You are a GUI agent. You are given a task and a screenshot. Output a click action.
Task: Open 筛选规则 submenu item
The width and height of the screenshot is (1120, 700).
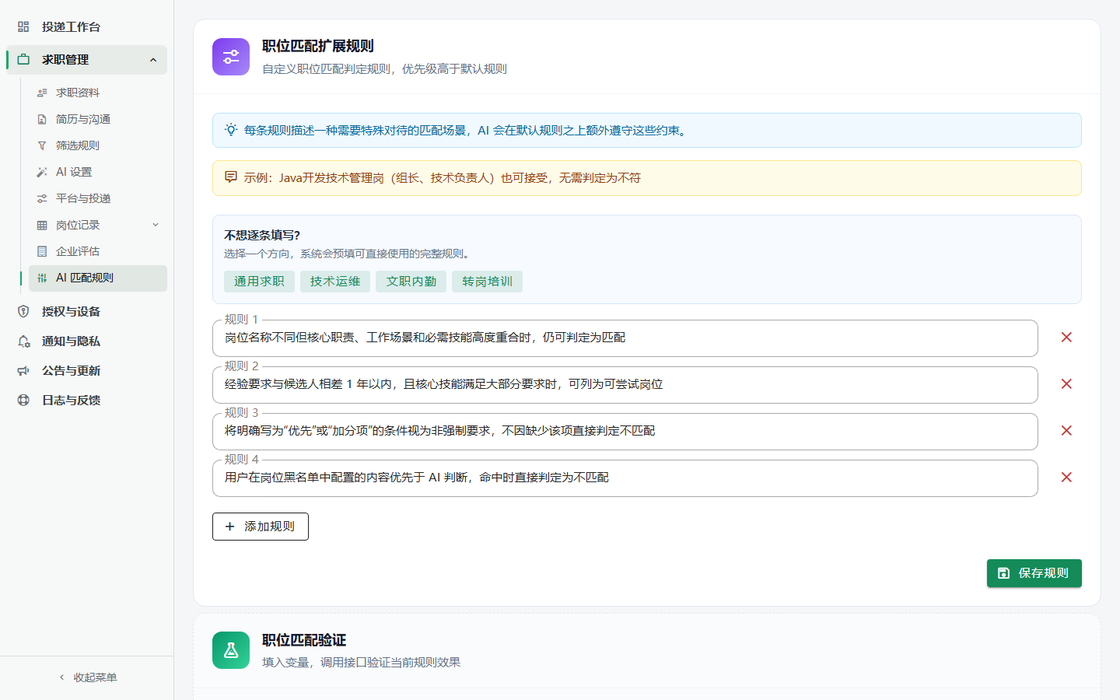coord(98,146)
